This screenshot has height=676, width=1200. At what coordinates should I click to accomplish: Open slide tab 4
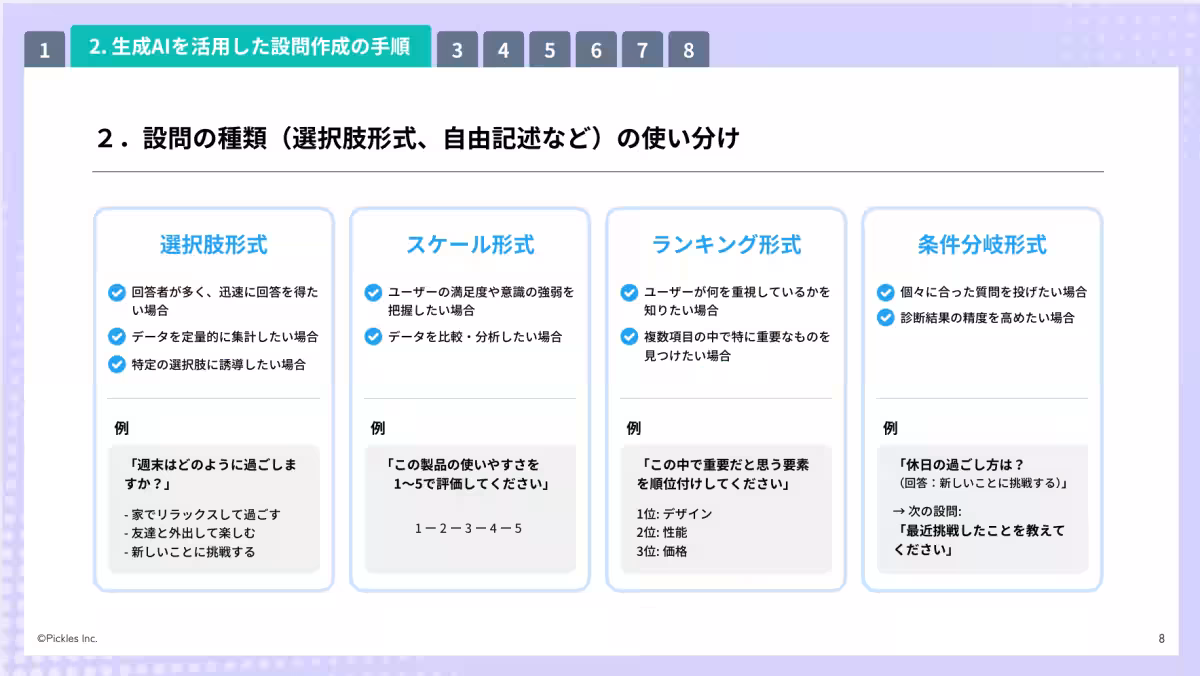point(504,47)
